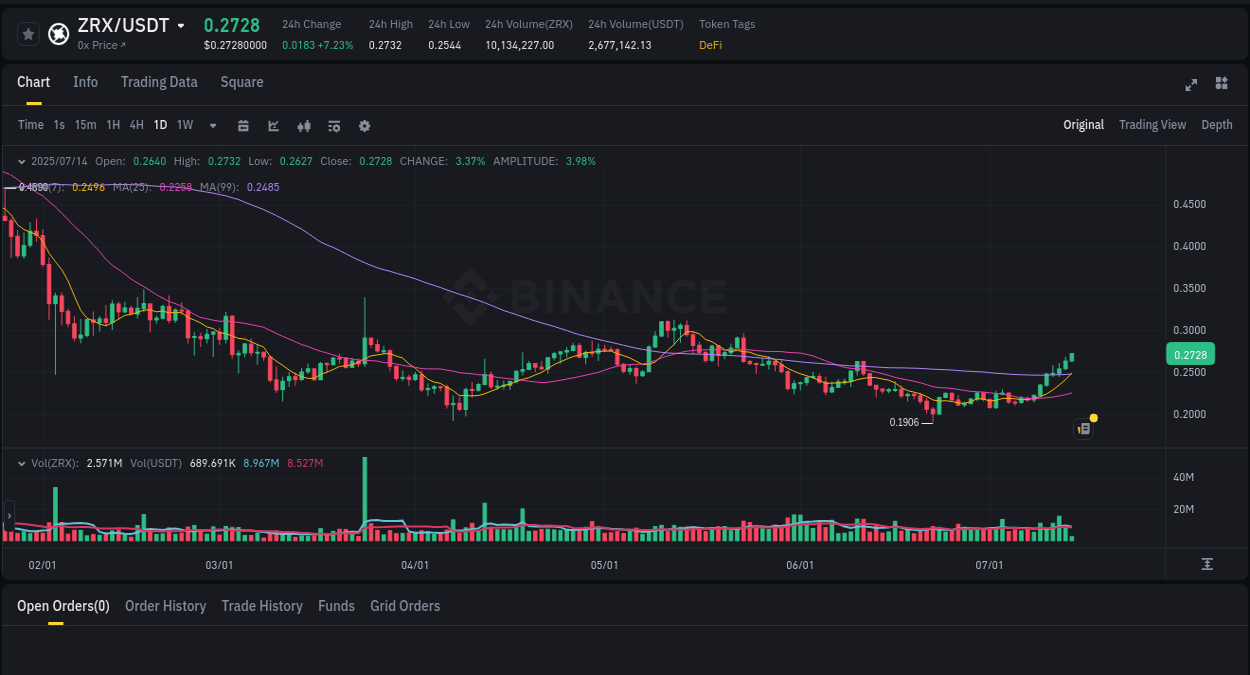Switch chart to Trading View mode
Screen dimensions: 1250x675
[x=1152, y=125]
